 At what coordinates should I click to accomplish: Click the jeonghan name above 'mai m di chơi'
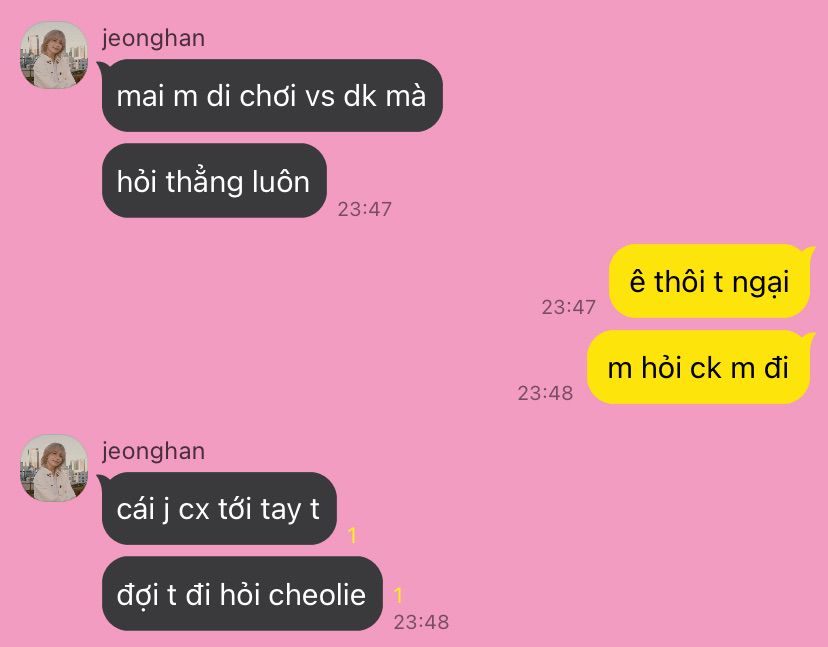tap(154, 39)
